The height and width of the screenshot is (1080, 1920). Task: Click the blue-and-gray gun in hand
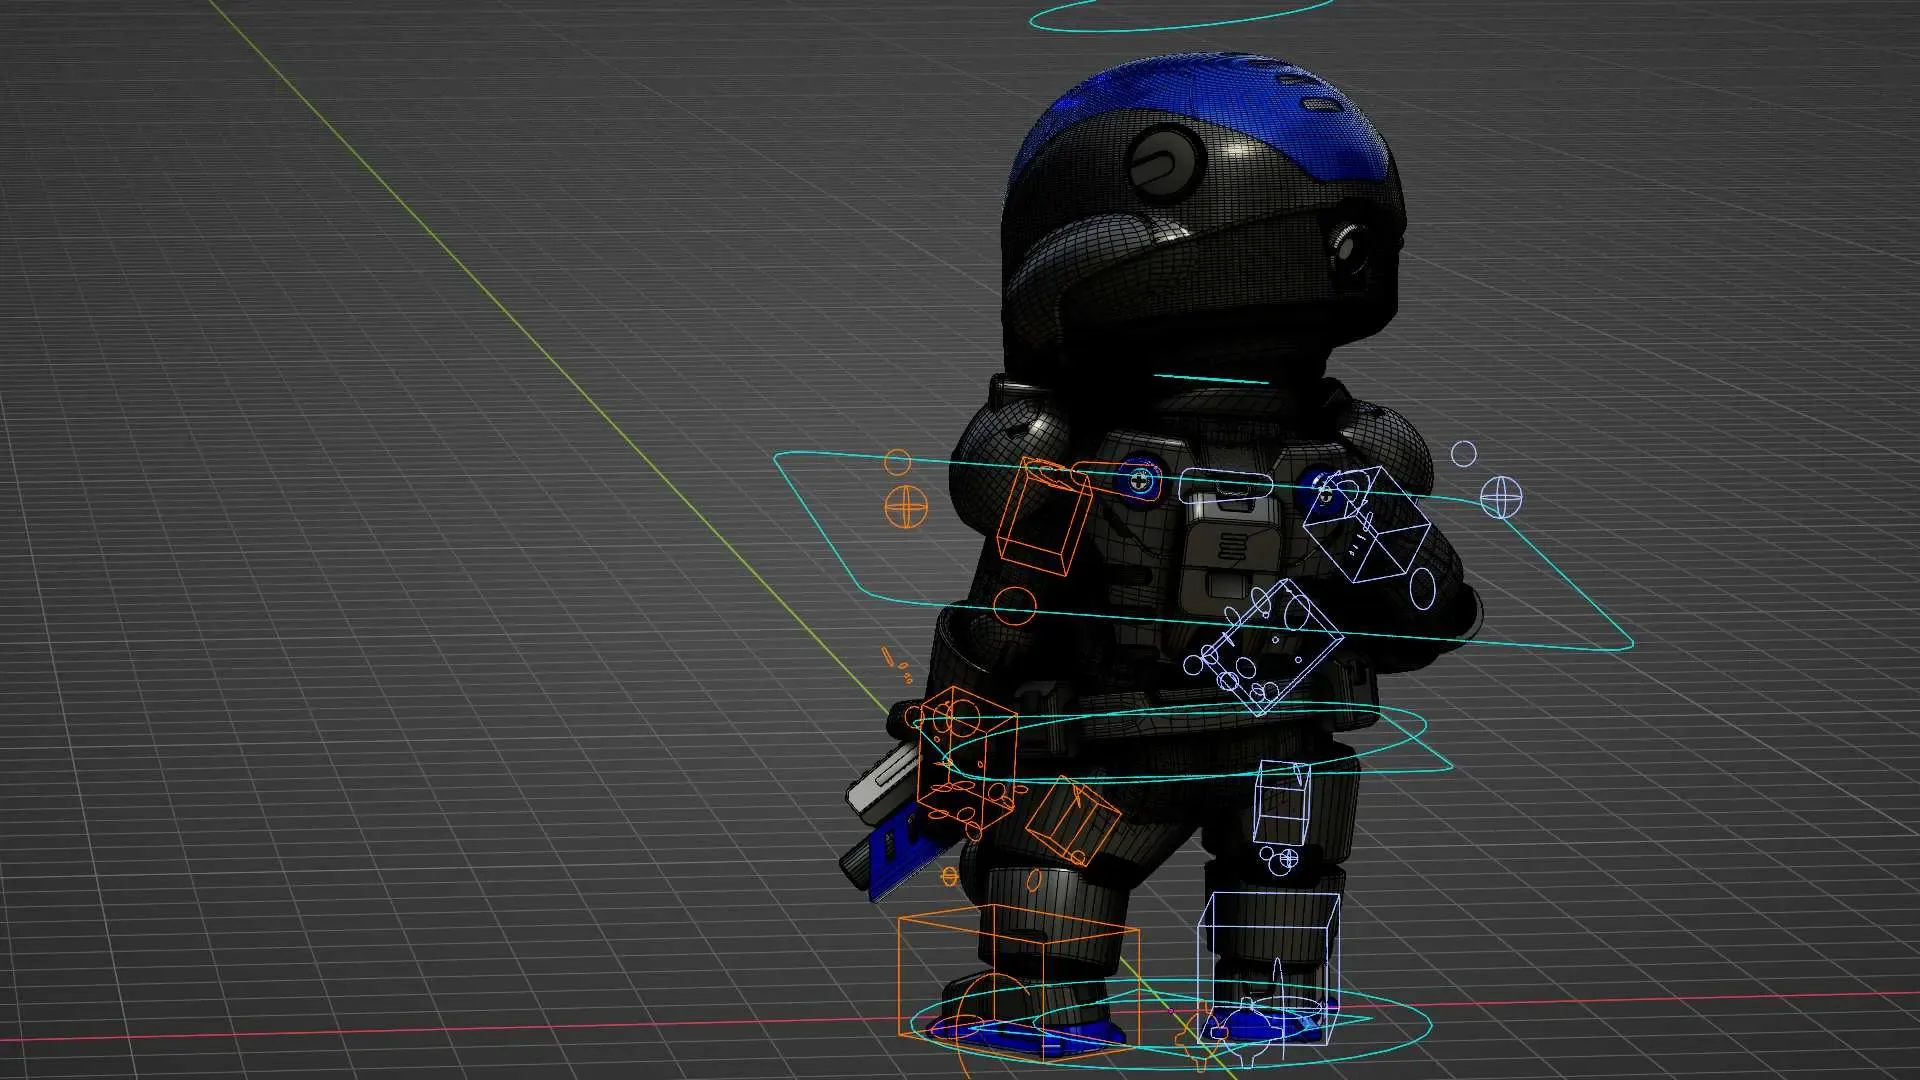point(895,823)
